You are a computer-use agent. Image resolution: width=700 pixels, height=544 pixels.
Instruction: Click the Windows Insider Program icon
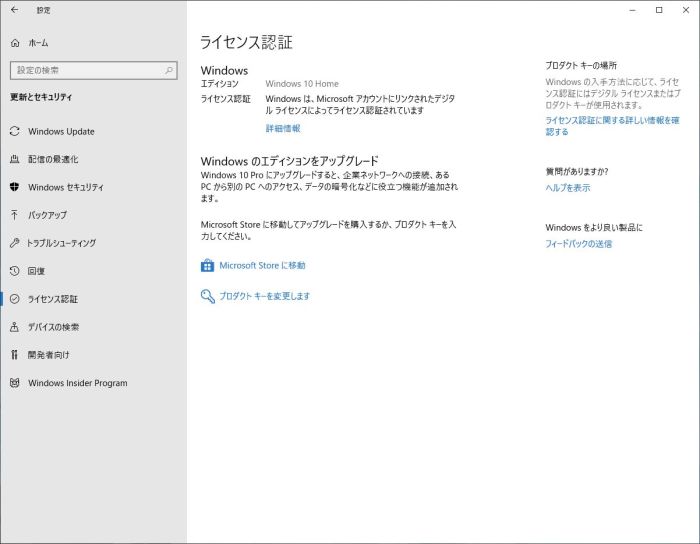coord(15,383)
